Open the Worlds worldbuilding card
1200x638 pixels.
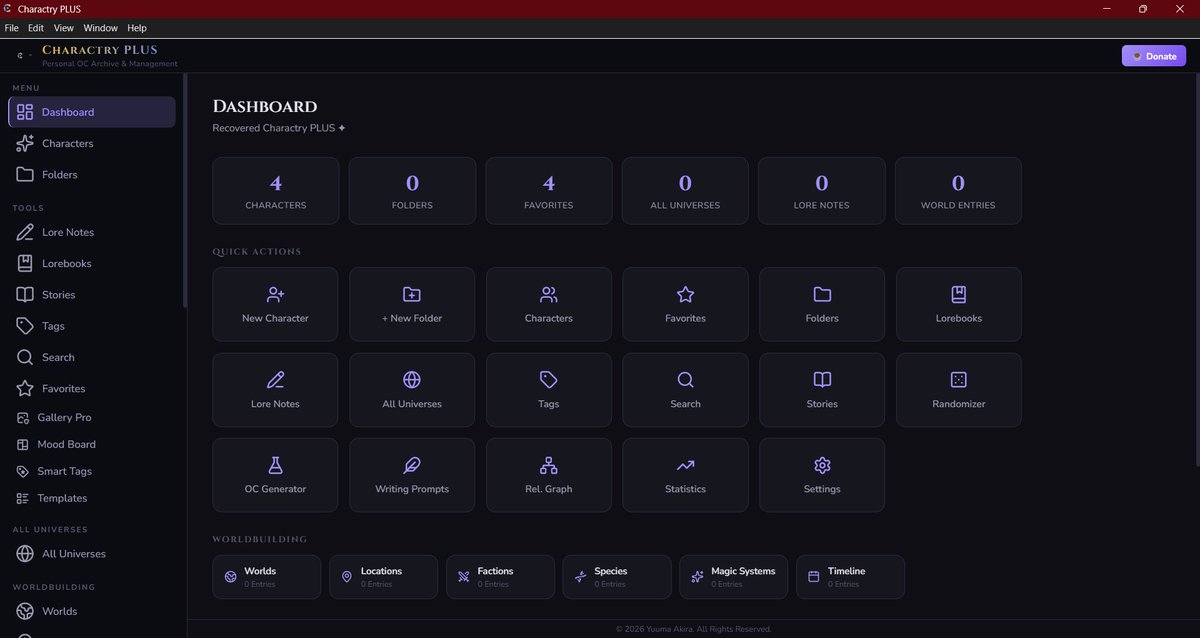267,577
